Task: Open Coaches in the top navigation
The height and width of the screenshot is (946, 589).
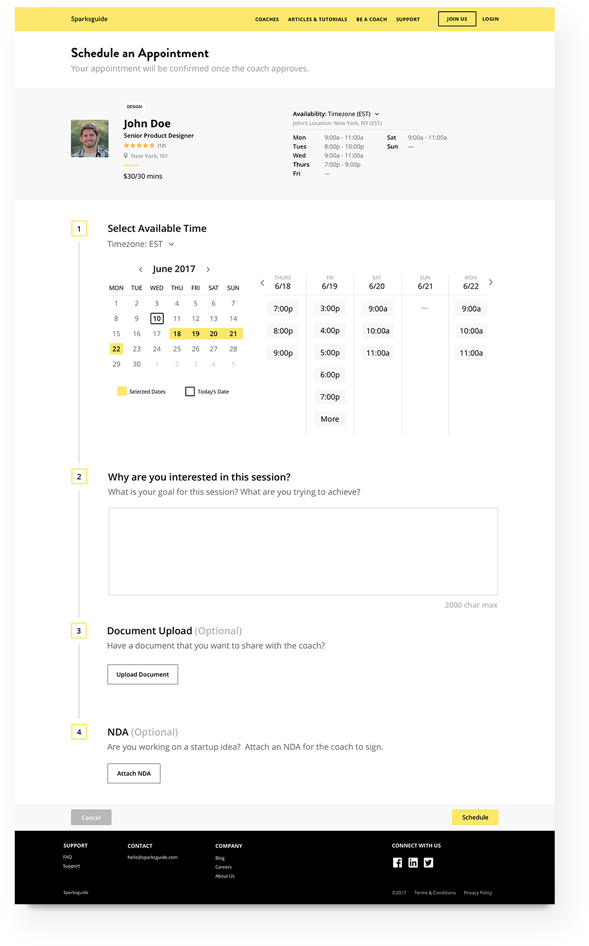Action: coord(267,19)
